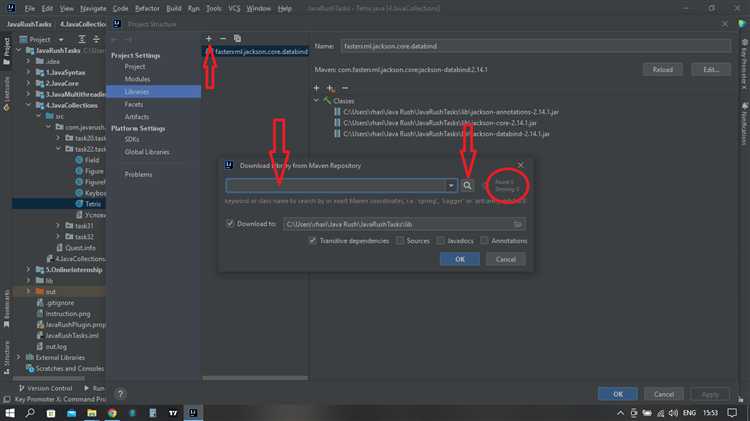
Task: Browse download folder with folder icon
Action: point(518,224)
